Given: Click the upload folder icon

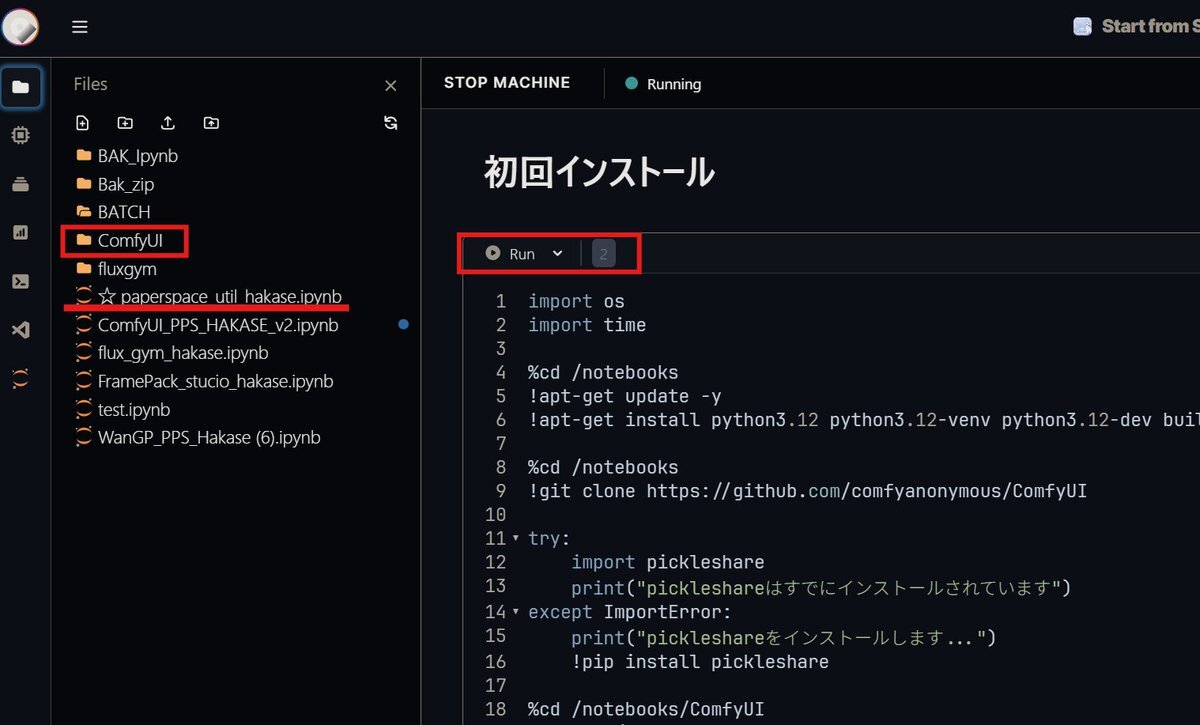Looking at the screenshot, I should [x=211, y=123].
